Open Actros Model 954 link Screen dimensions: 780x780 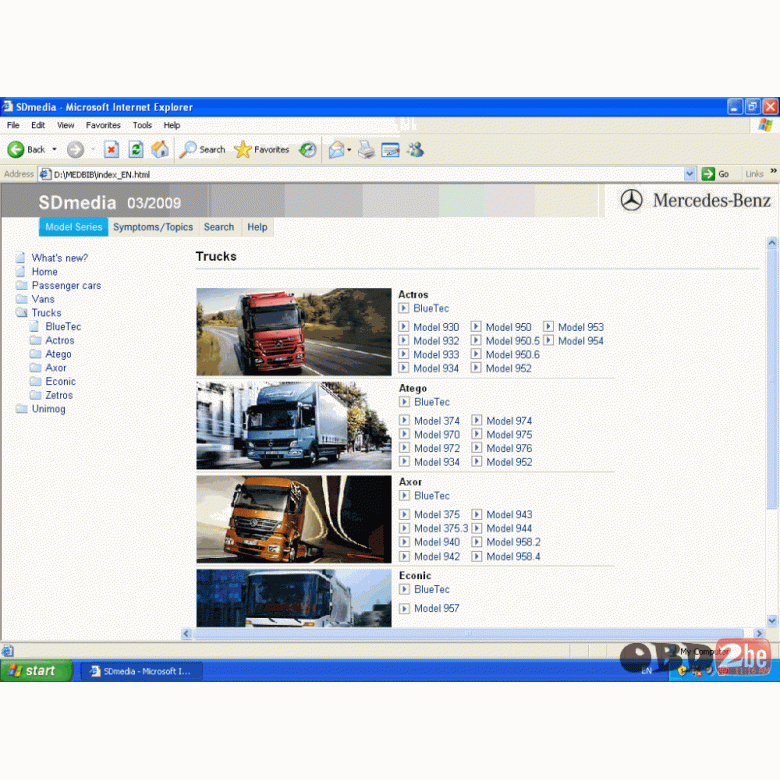[581, 341]
